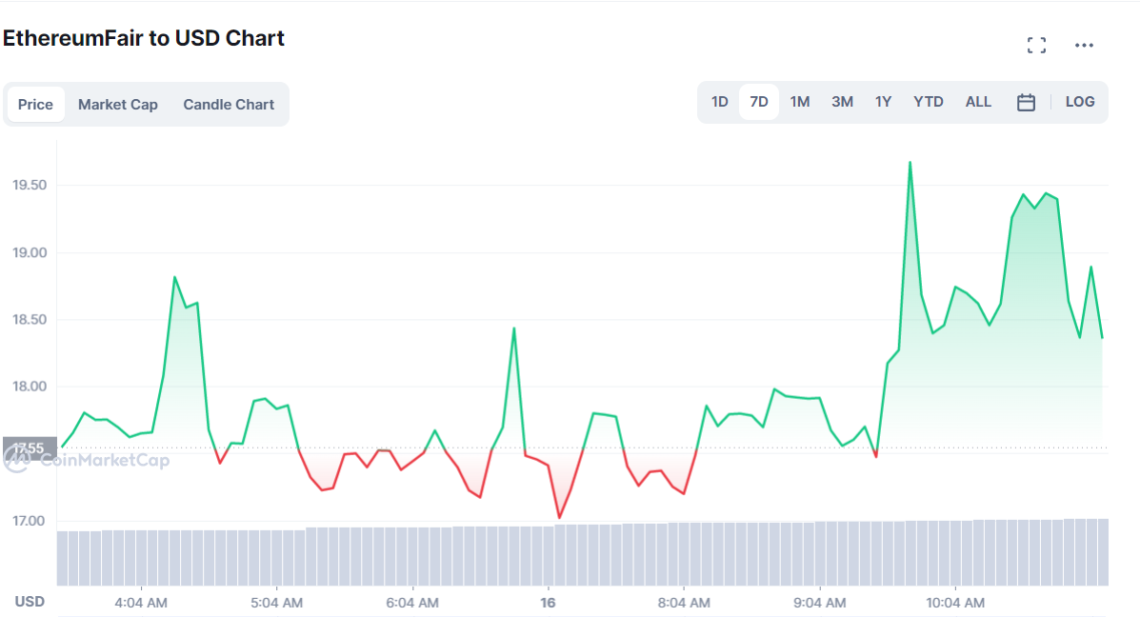1140x617 pixels.
Task: Toggle LOG scale on the chart
Action: (x=1080, y=102)
